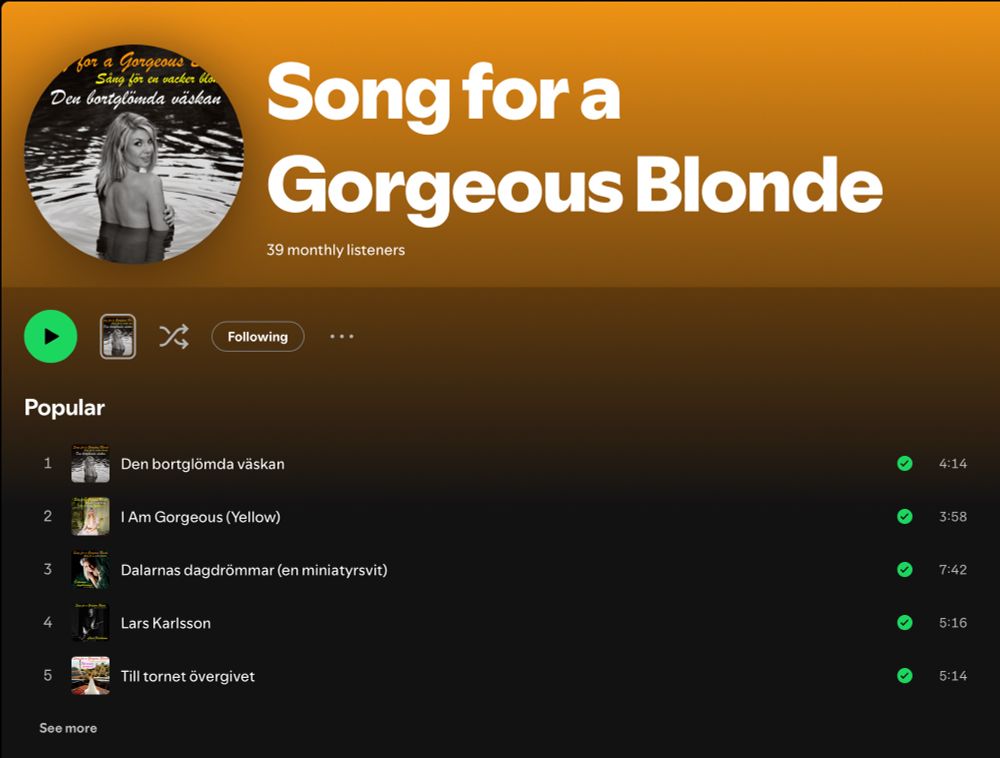Toggle saved checkmark for I Am Gorgeous (Yellow)
Image resolution: width=1000 pixels, height=758 pixels.
pos(904,516)
